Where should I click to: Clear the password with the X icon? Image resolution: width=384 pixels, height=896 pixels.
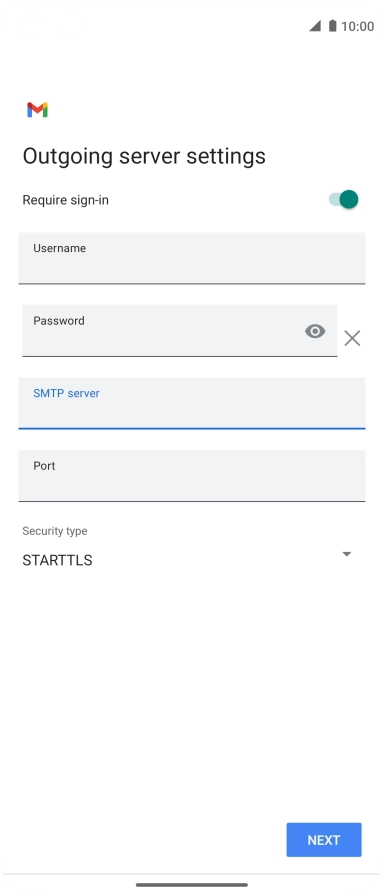click(x=352, y=338)
